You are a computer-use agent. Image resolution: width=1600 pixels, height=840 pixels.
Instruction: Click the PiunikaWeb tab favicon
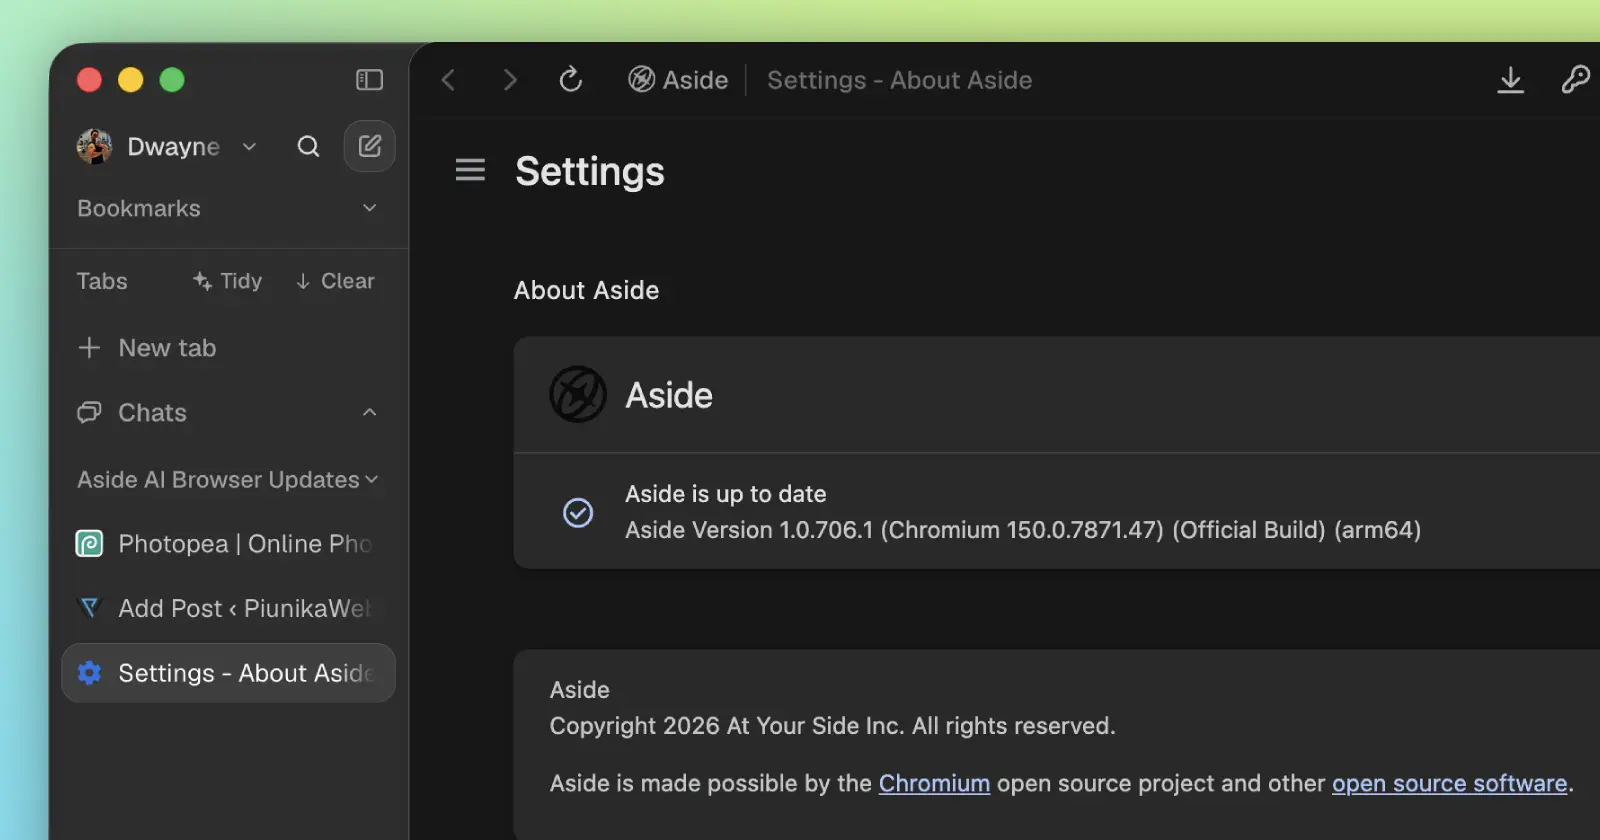coord(89,608)
